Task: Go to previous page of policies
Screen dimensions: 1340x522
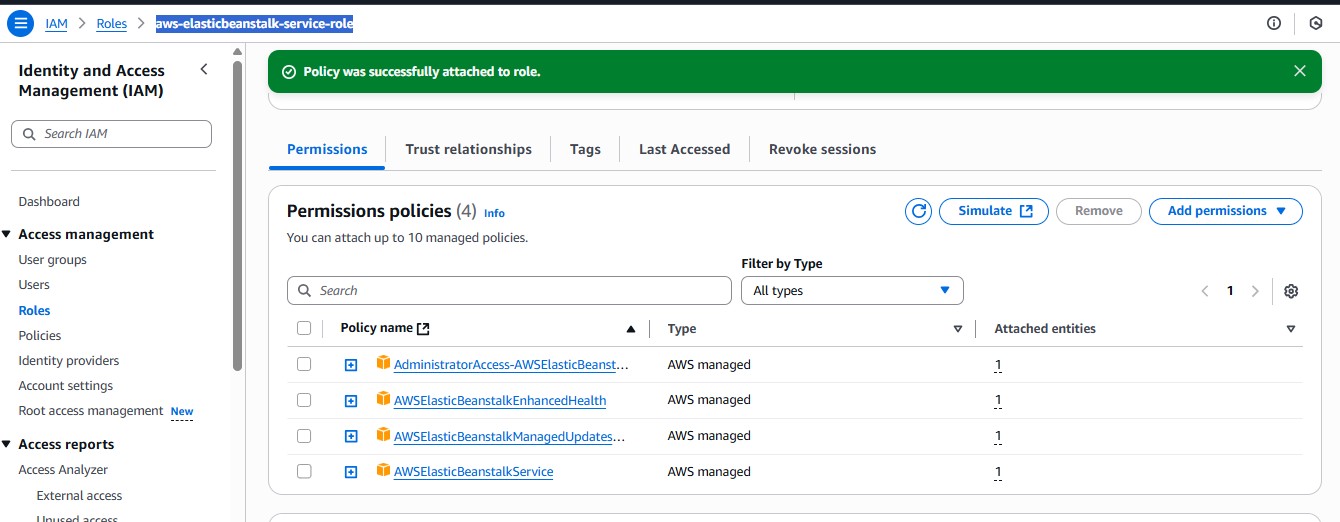Action: coord(1205,291)
